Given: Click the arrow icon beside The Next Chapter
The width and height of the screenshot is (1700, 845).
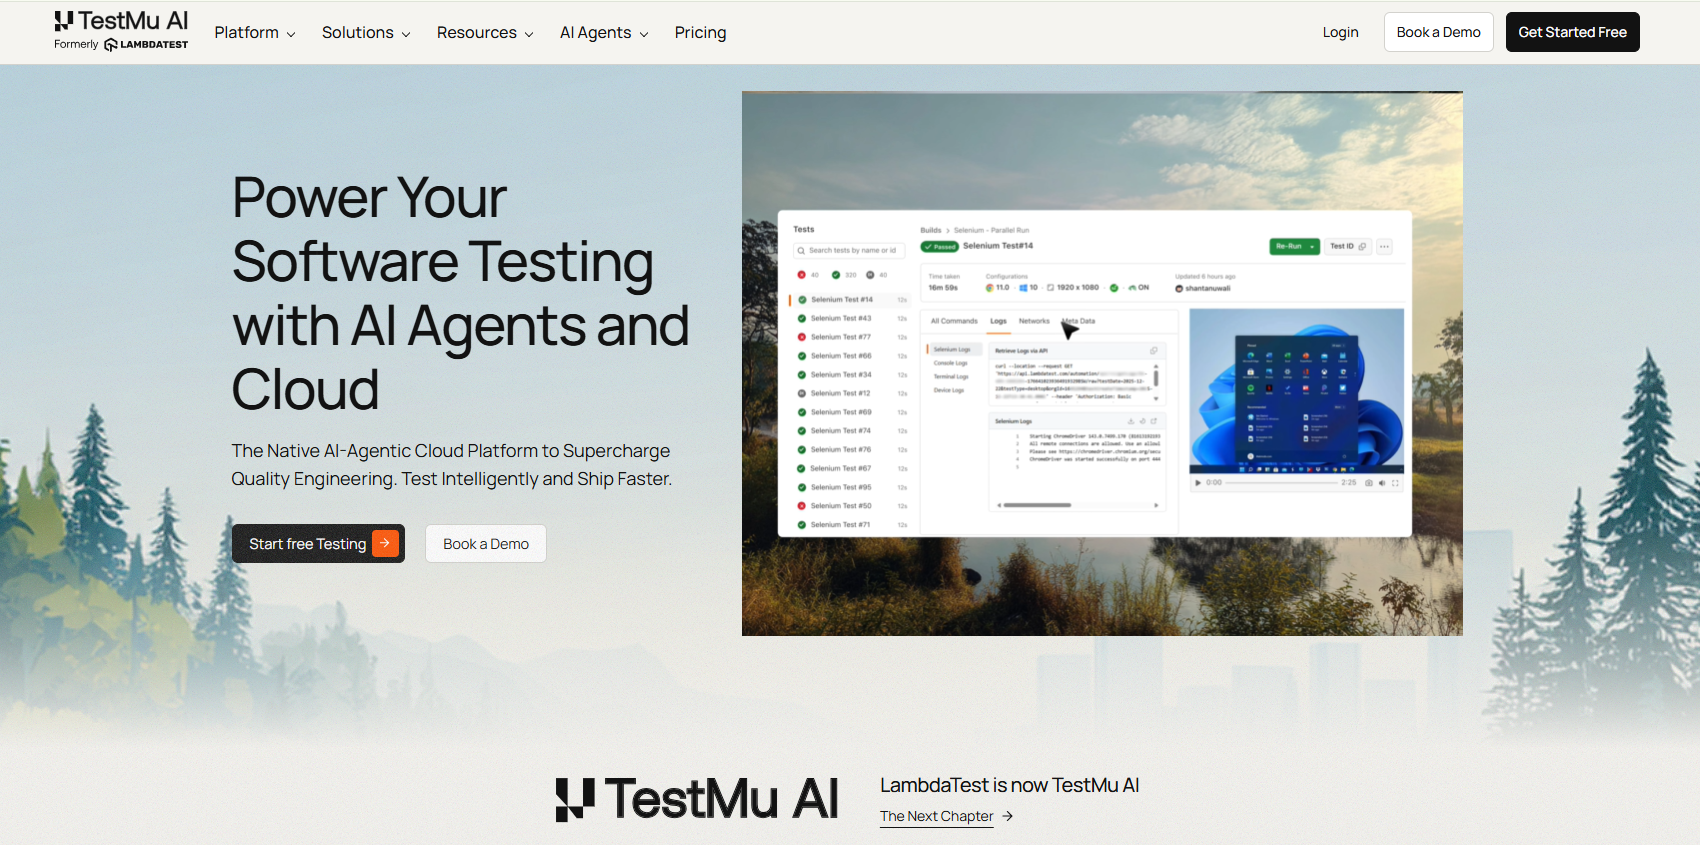Looking at the screenshot, I should pos(1008,816).
